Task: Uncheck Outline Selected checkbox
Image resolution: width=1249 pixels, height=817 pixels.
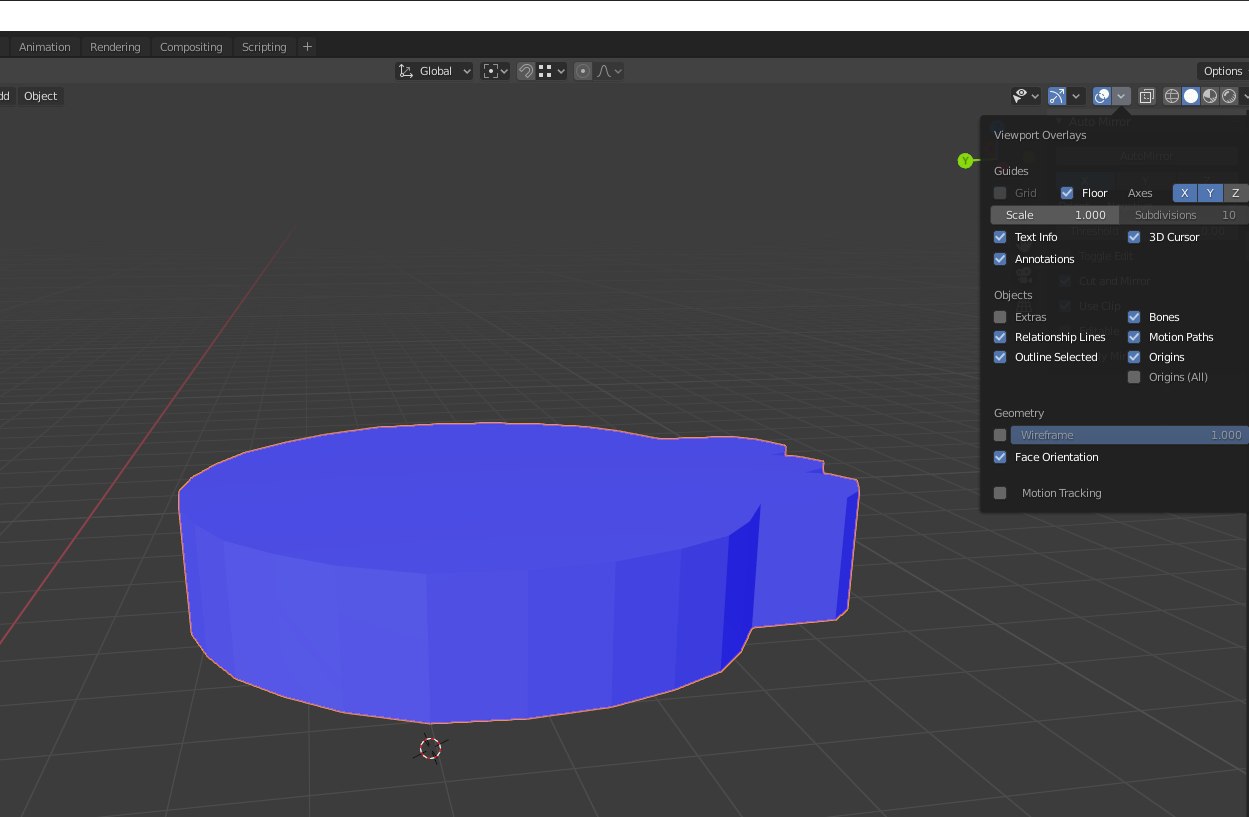Action: [x=1000, y=357]
